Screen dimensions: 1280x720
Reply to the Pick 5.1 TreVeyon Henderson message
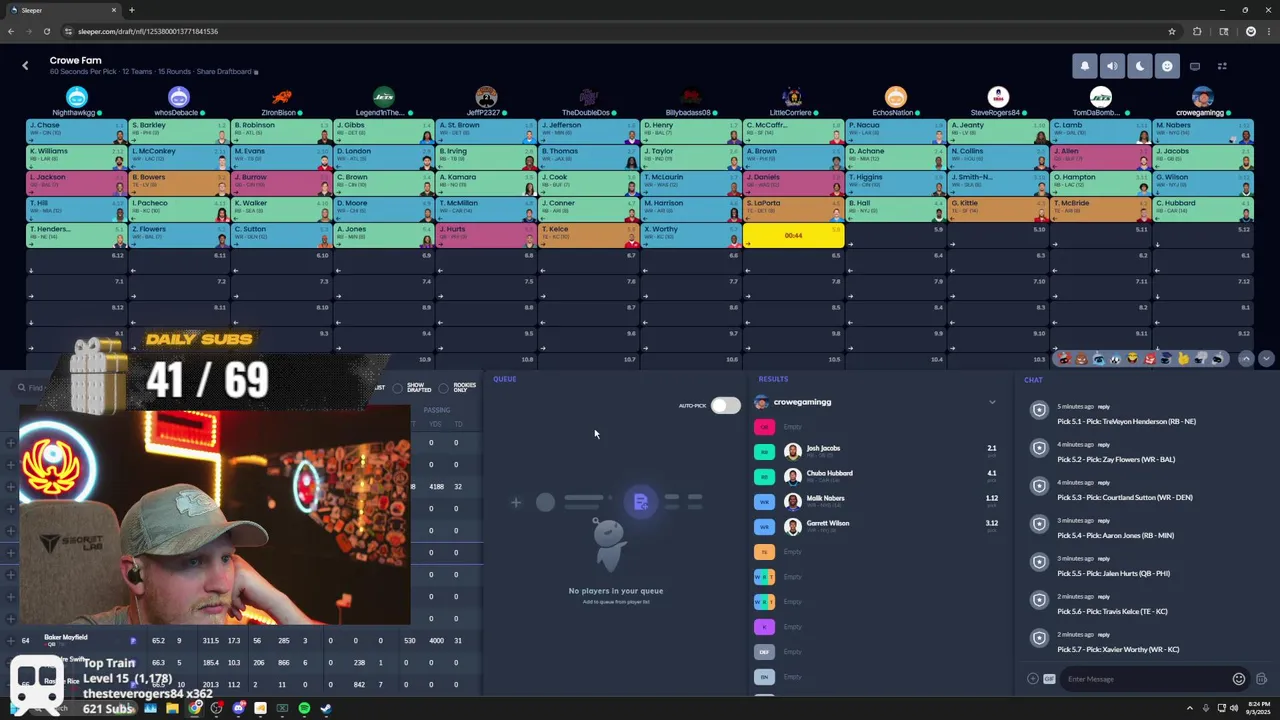(x=1104, y=407)
